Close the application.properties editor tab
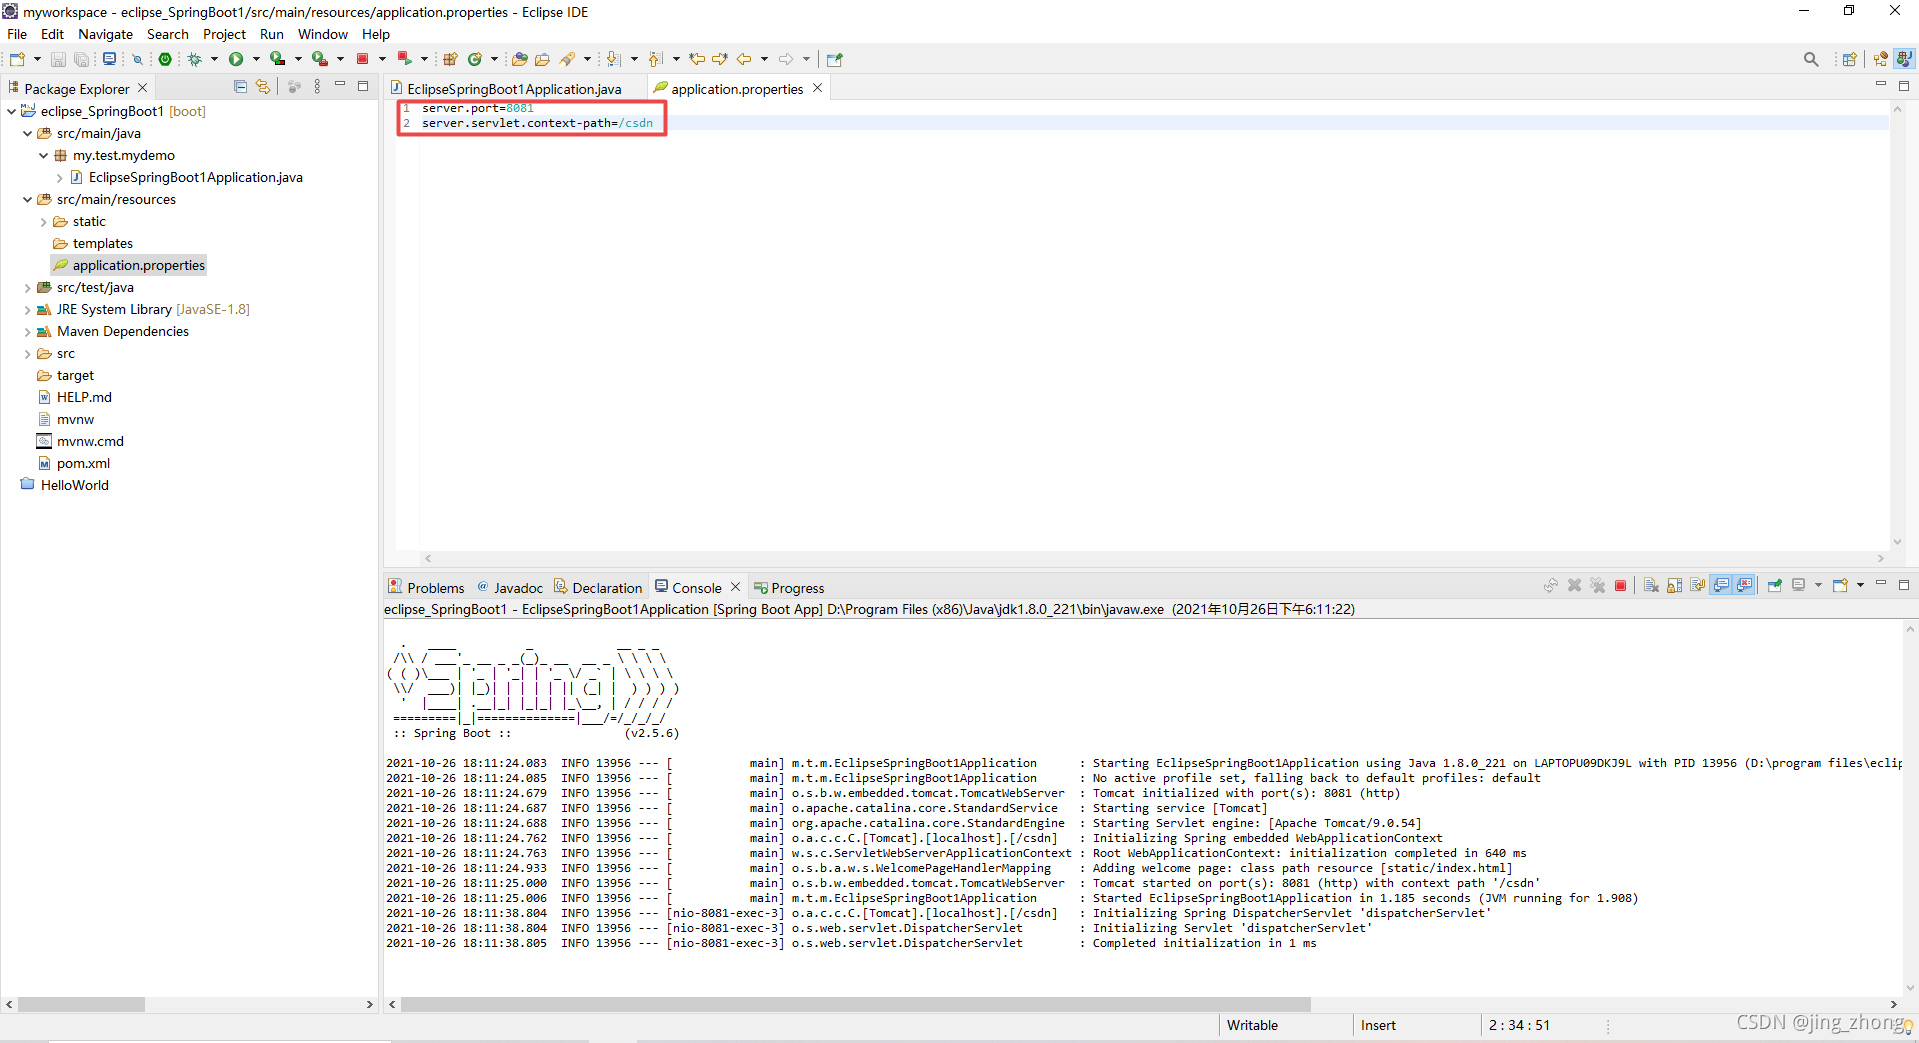1919x1043 pixels. pos(818,88)
